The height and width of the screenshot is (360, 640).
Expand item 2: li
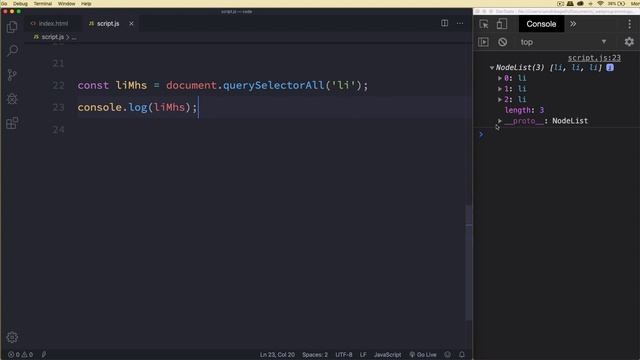pos(500,99)
